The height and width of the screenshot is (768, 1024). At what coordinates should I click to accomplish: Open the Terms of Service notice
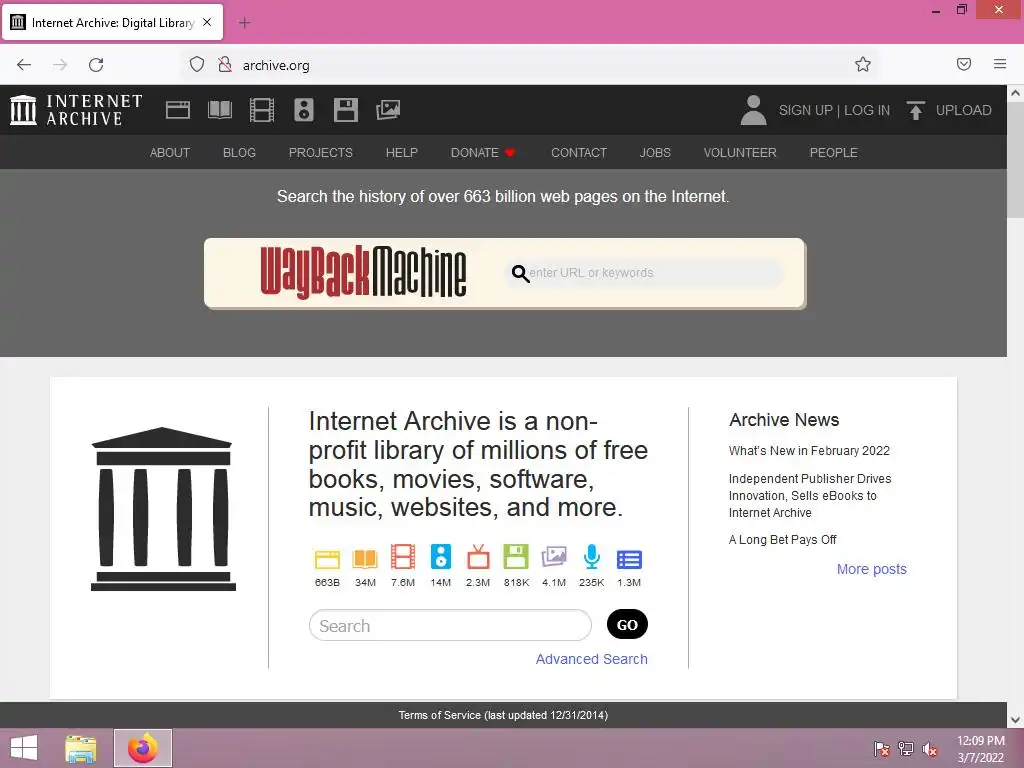coord(504,715)
